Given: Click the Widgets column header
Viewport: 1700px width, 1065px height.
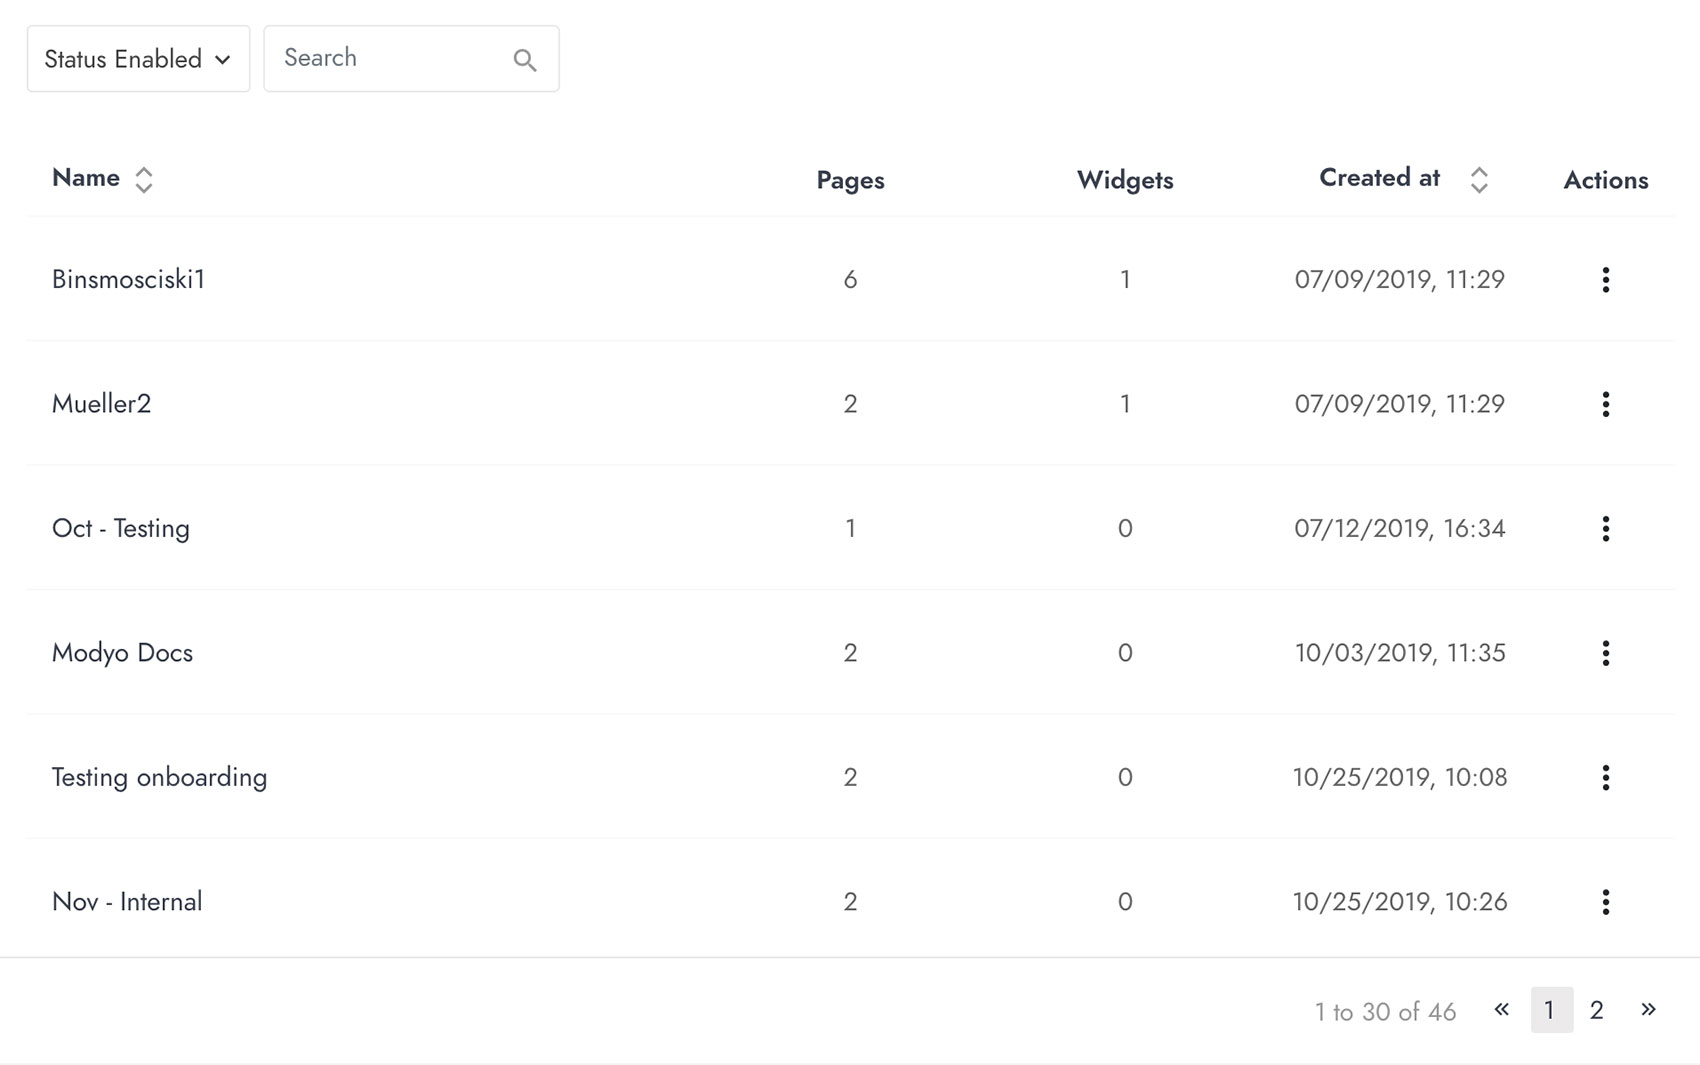Looking at the screenshot, I should [x=1125, y=180].
